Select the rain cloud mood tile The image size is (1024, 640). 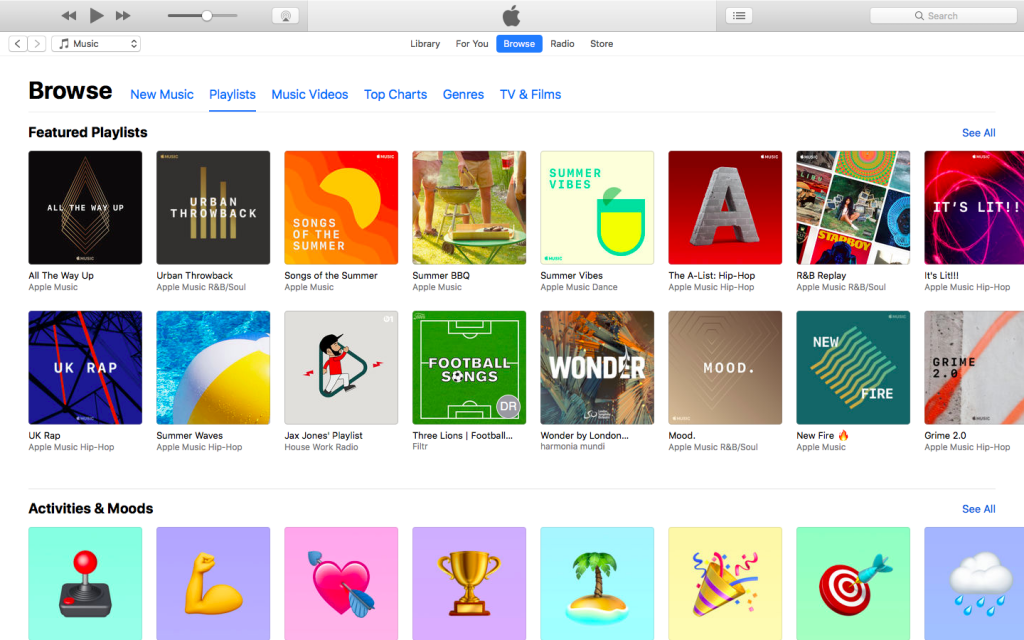coord(974,583)
